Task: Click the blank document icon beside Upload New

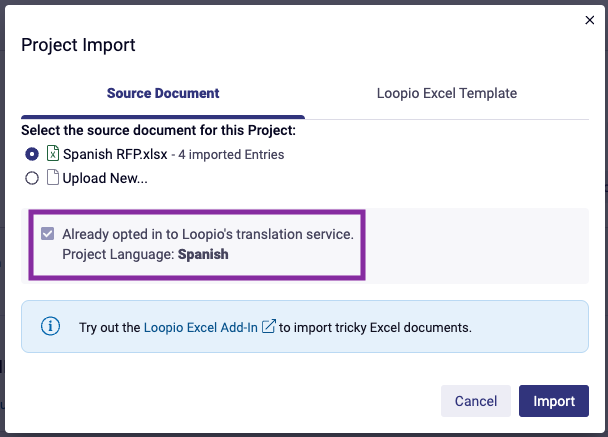Action: [x=53, y=177]
